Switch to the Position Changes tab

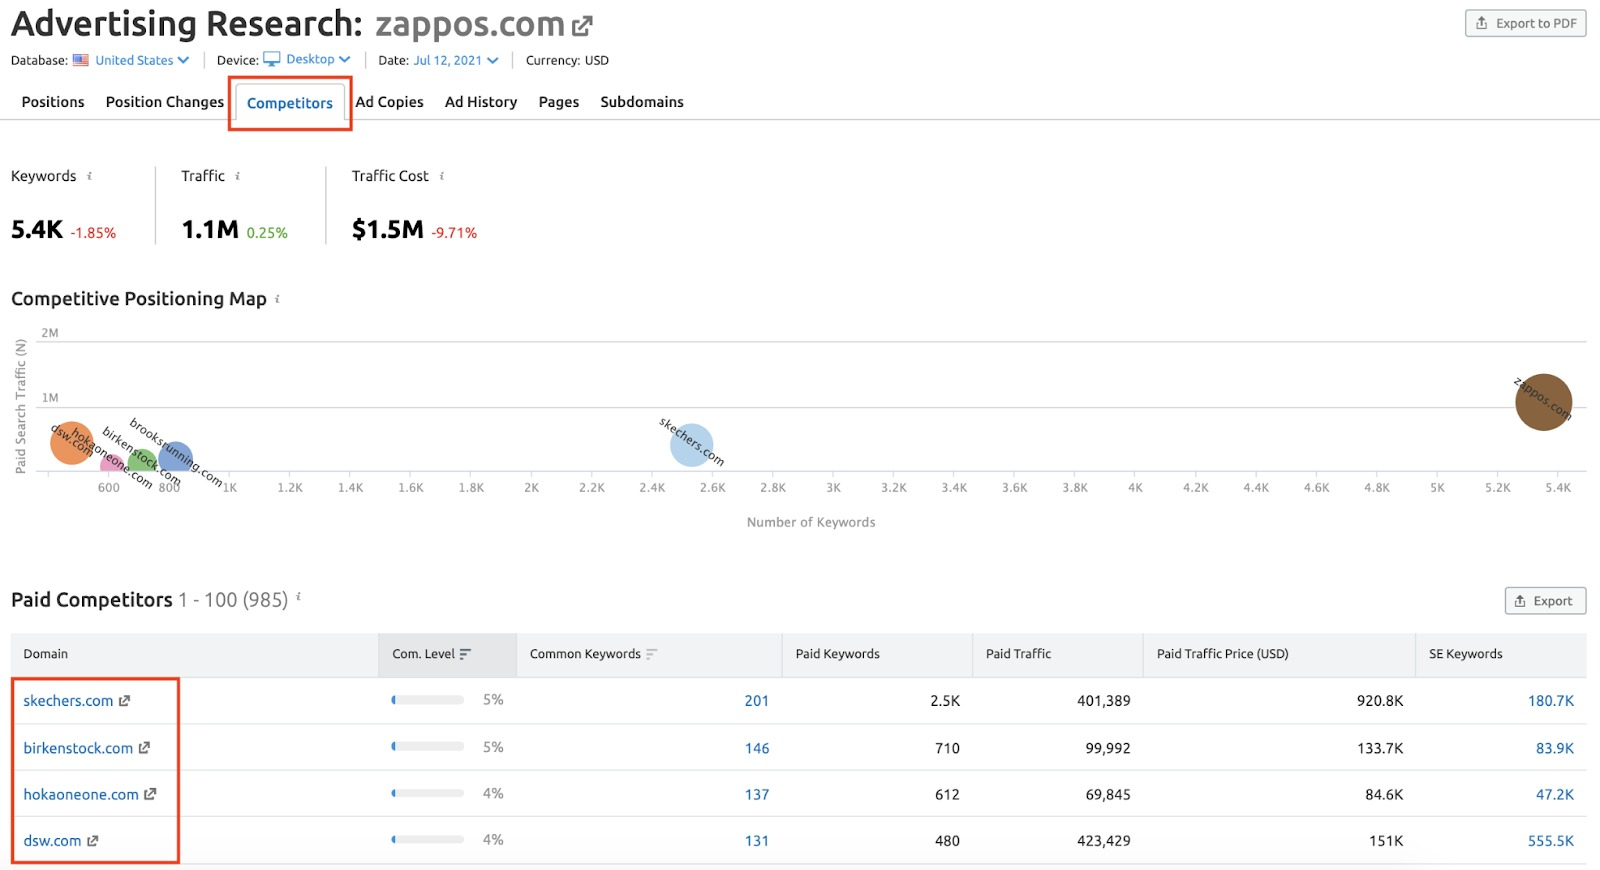point(165,102)
